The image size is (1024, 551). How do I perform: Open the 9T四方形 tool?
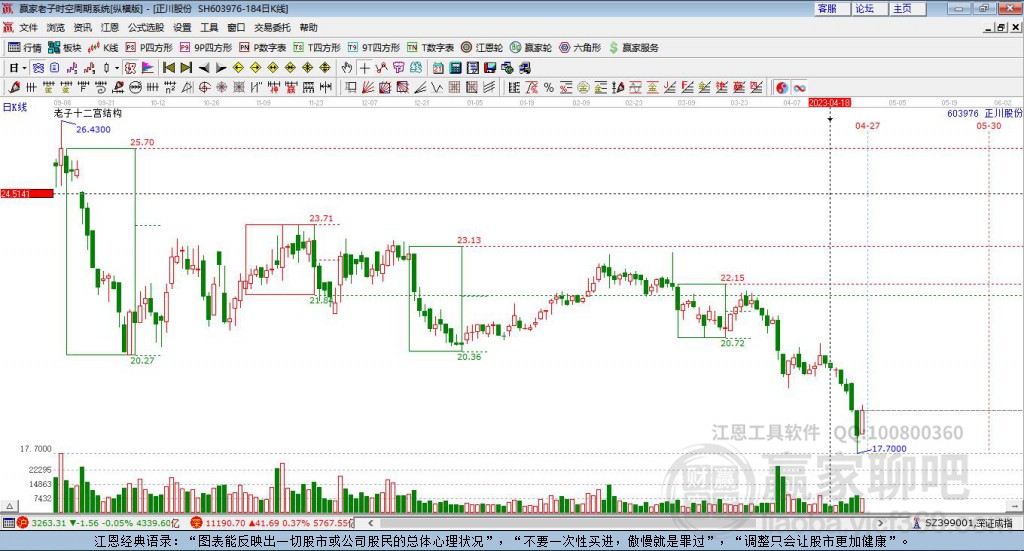point(374,48)
